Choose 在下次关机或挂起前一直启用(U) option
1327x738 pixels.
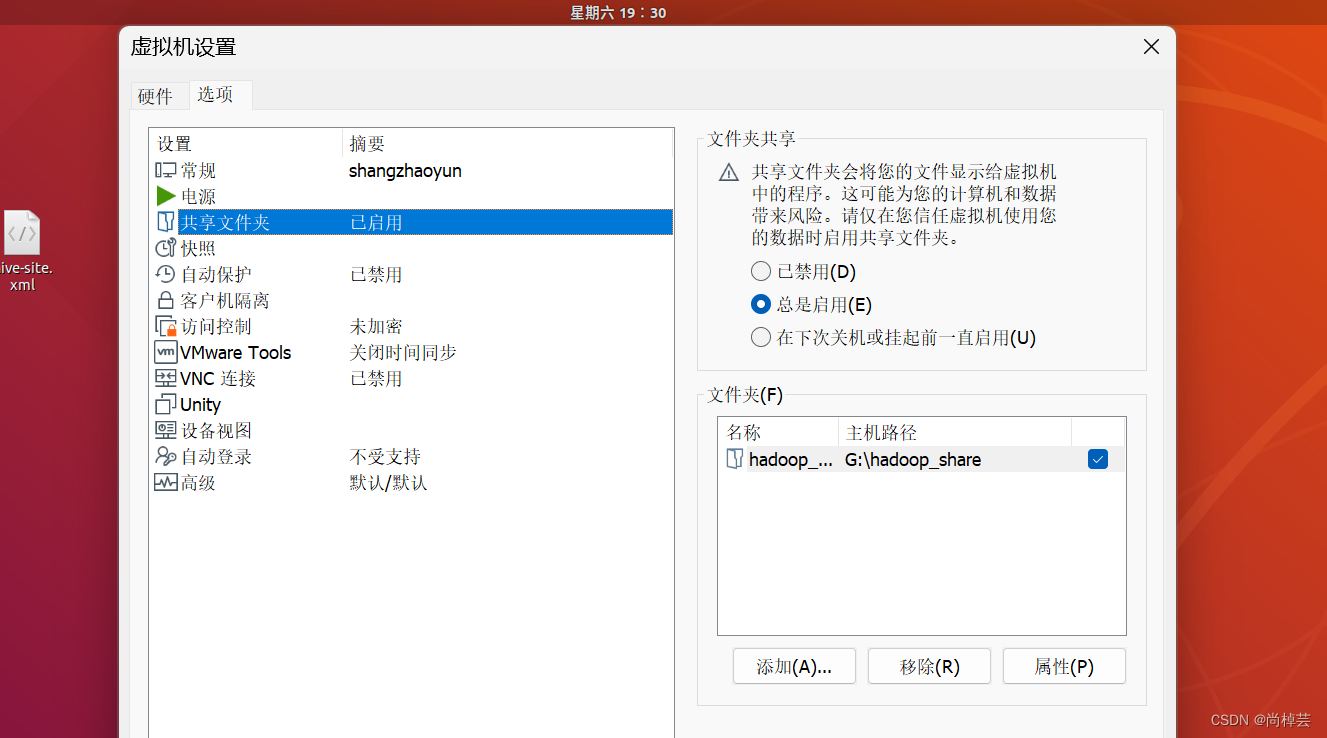[x=761, y=338]
